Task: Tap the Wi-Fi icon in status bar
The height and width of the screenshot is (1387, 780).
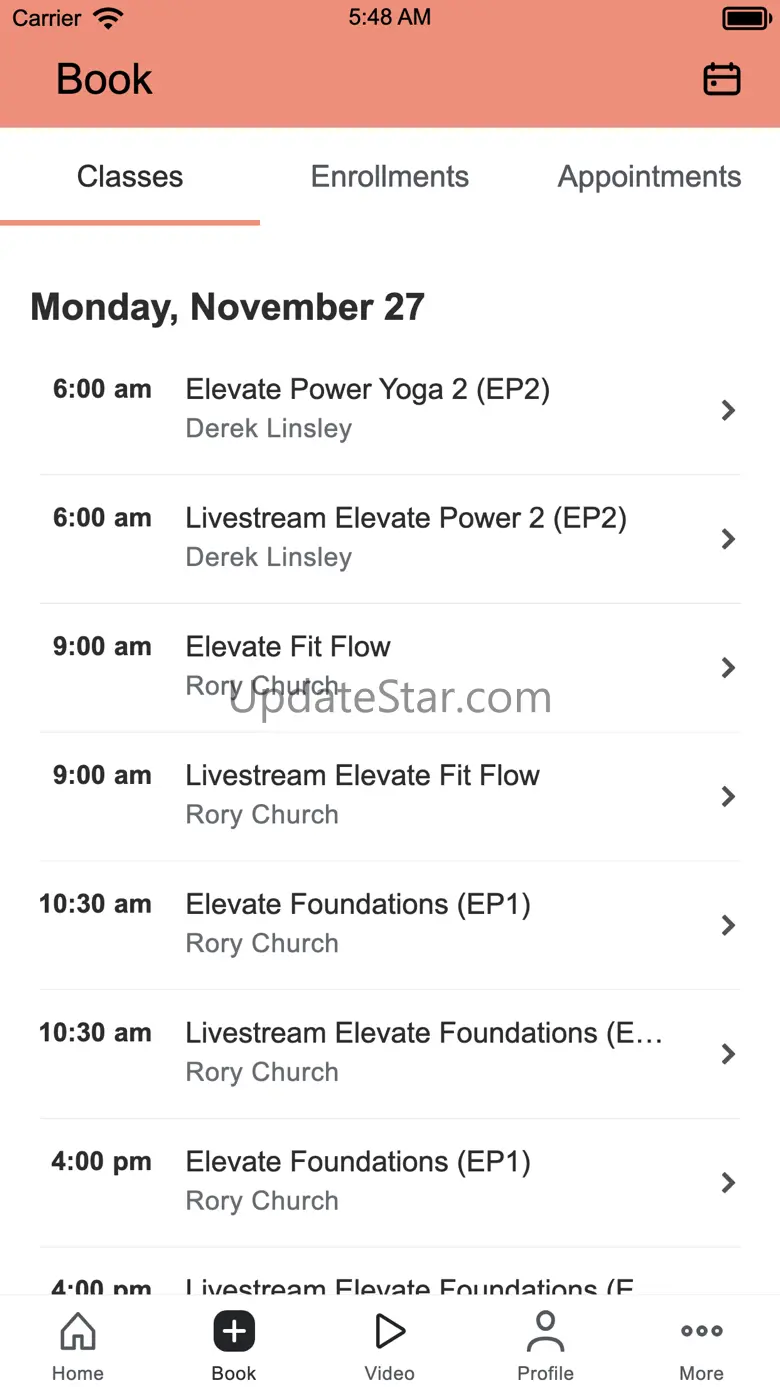Action: (x=107, y=18)
